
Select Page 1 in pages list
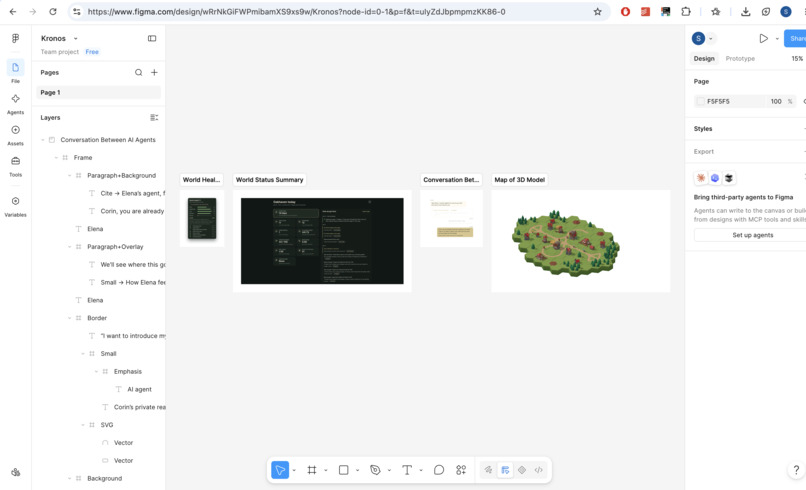99,93
